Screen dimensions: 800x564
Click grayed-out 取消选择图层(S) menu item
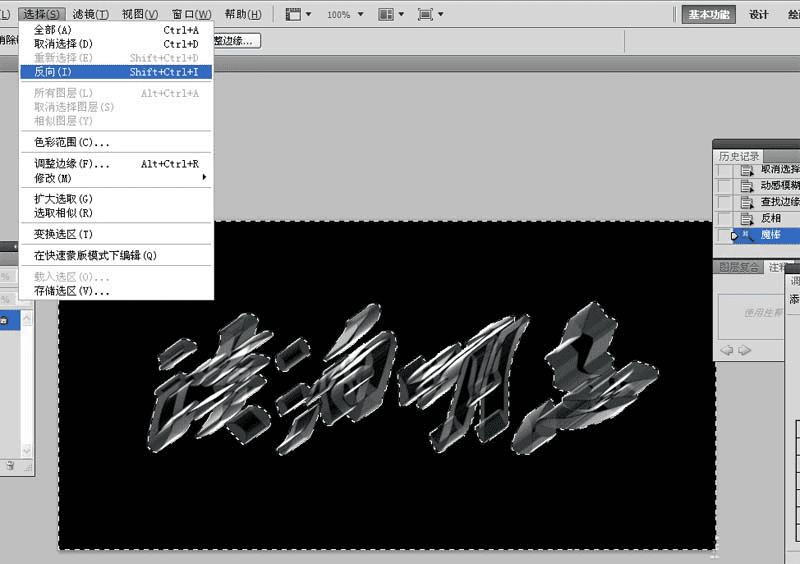[x=116, y=107]
